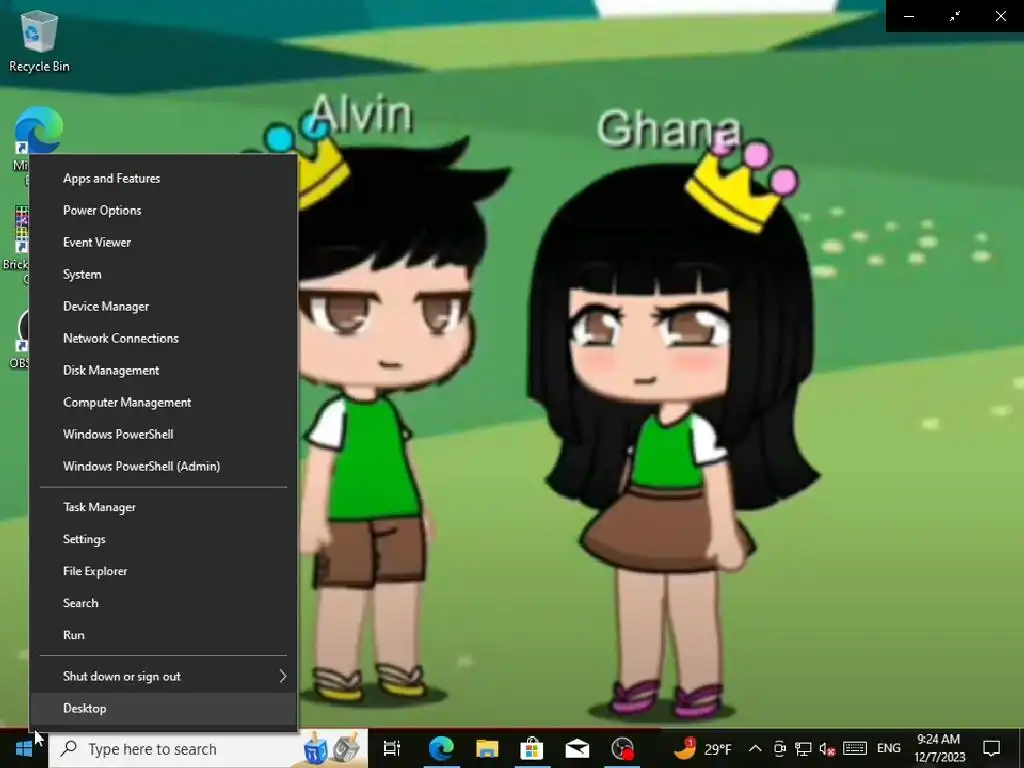Open the 29°F weather widget
Screen dimensions: 1024x768
point(703,748)
